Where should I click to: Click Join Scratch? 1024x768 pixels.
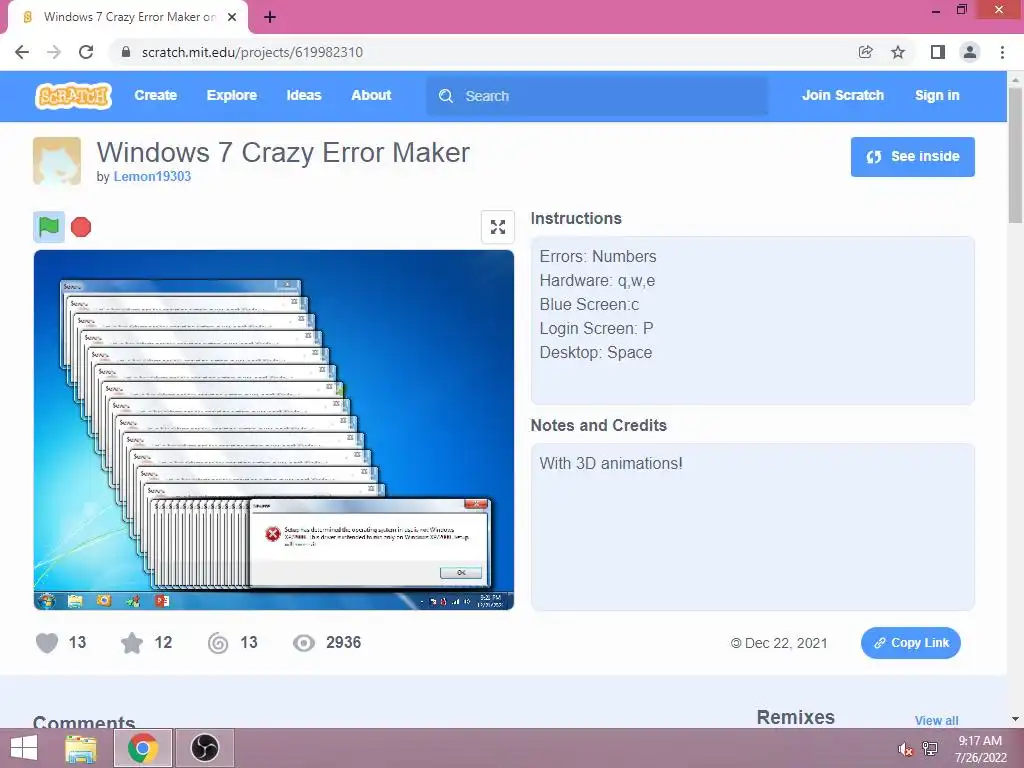pyautogui.click(x=843, y=95)
